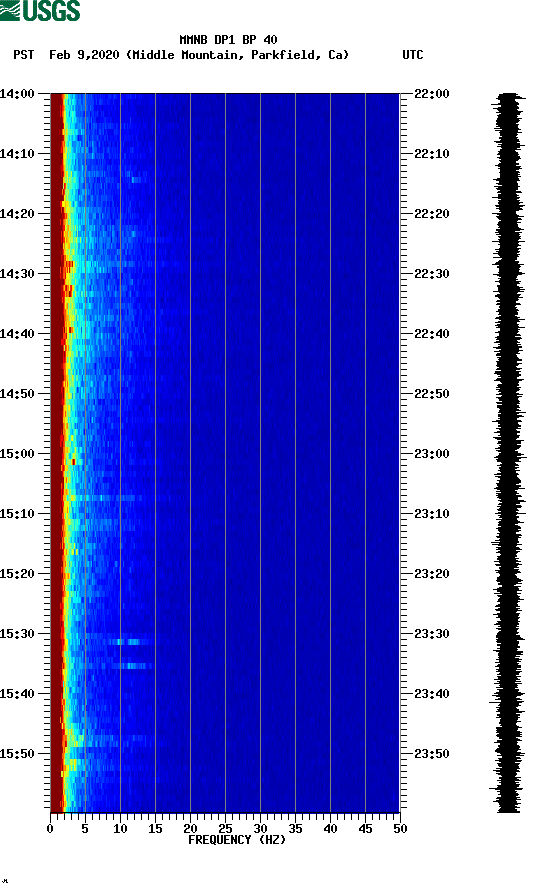Click the '30' frequency tick label
The height and width of the screenshot is (892, 552).
tap(261, 829)
